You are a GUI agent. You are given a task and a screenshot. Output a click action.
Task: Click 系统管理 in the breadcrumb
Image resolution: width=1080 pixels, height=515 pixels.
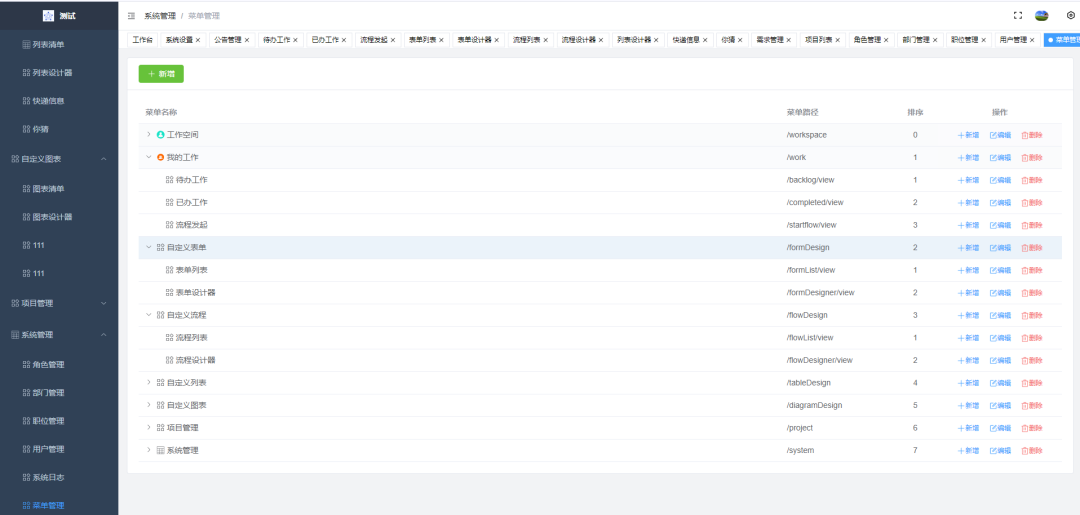click(x=158, y=16)
